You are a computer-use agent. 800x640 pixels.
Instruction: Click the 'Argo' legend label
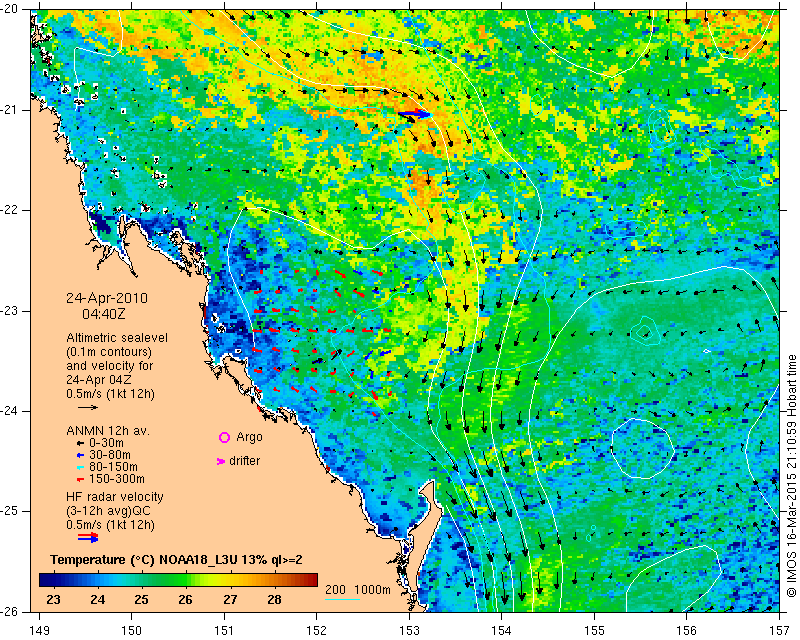[x=249, y=437]
